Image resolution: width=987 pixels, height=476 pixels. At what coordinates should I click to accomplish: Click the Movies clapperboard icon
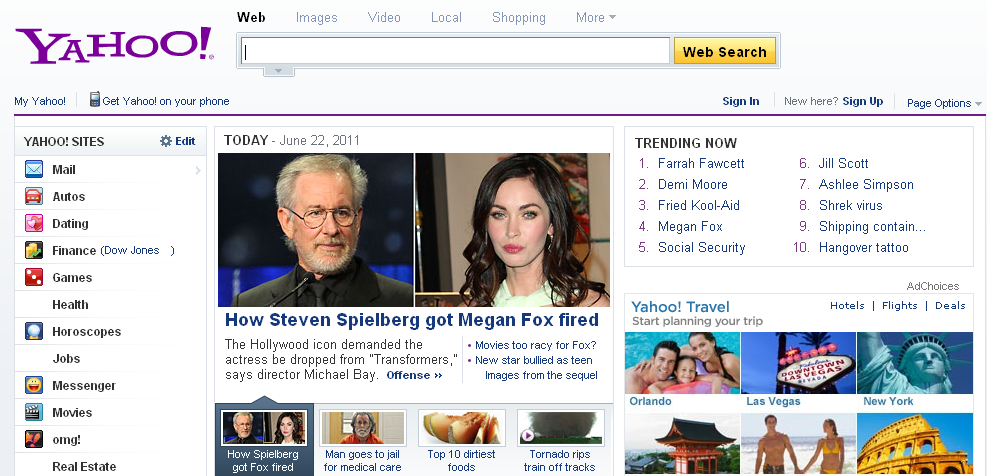pos(34,412)
